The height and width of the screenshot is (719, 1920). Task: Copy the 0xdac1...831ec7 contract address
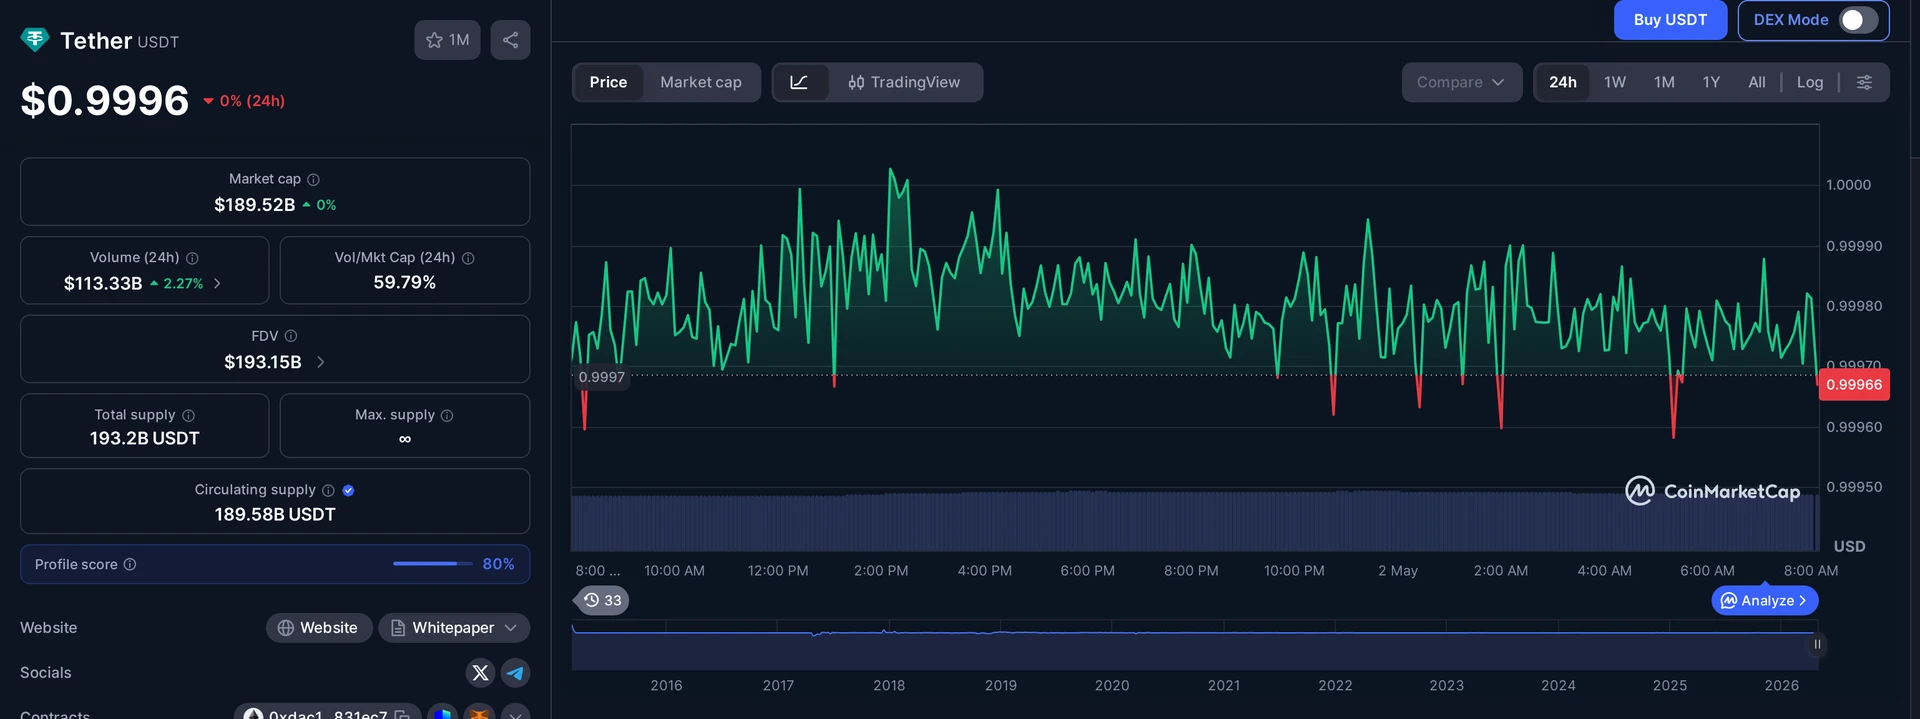(x=402, y=714)
